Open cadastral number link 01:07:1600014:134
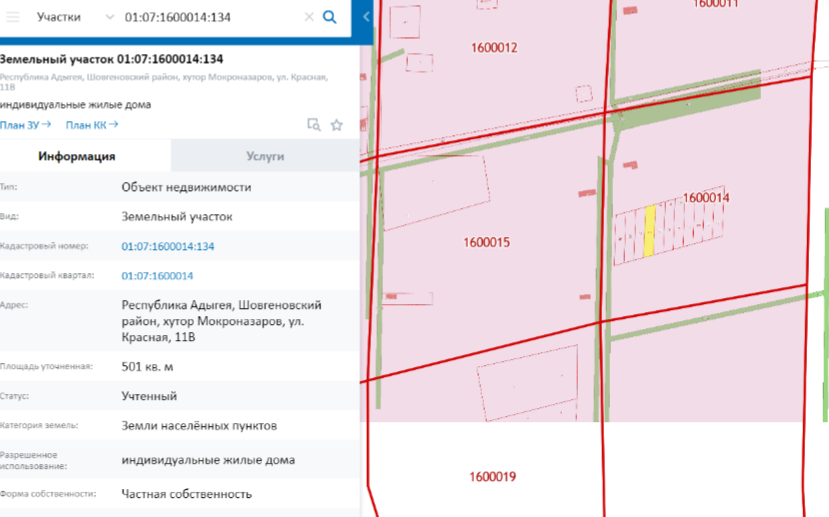 coord(168,246)
